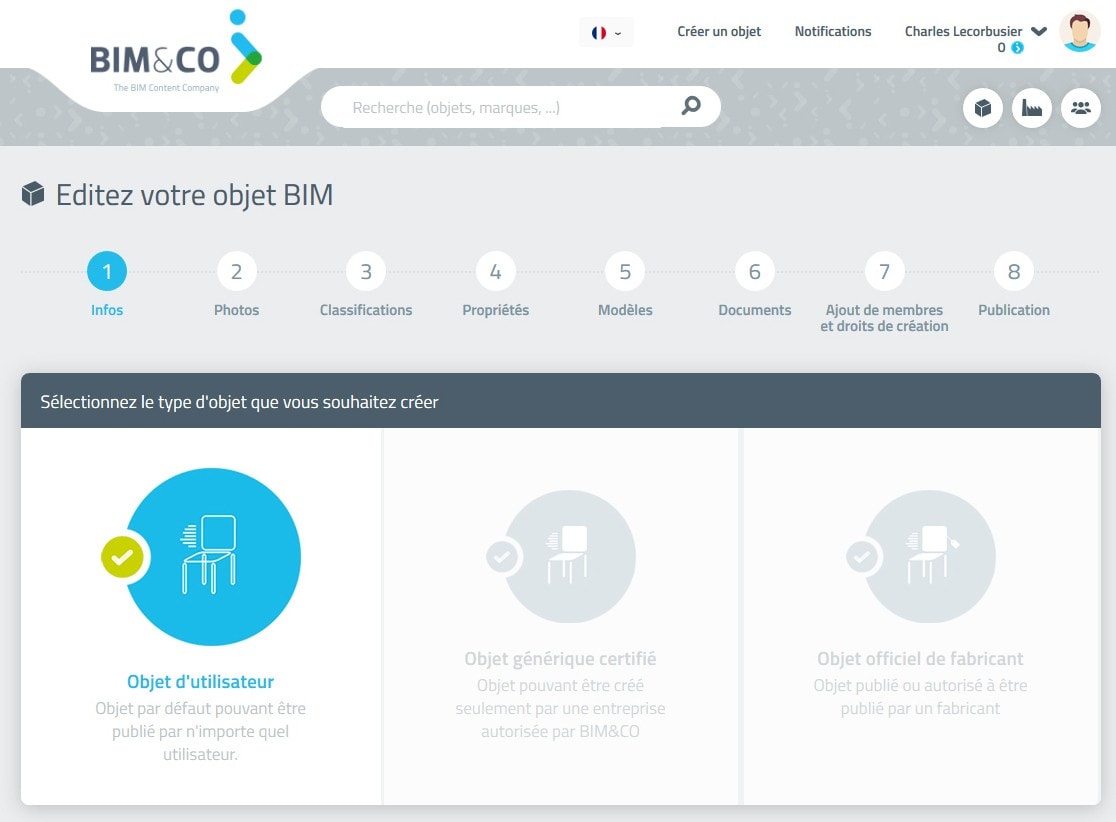Select the Objet d'utilisateur checkmark
The height and width of the screenshot is (822, 1116).
coord(122,557)
